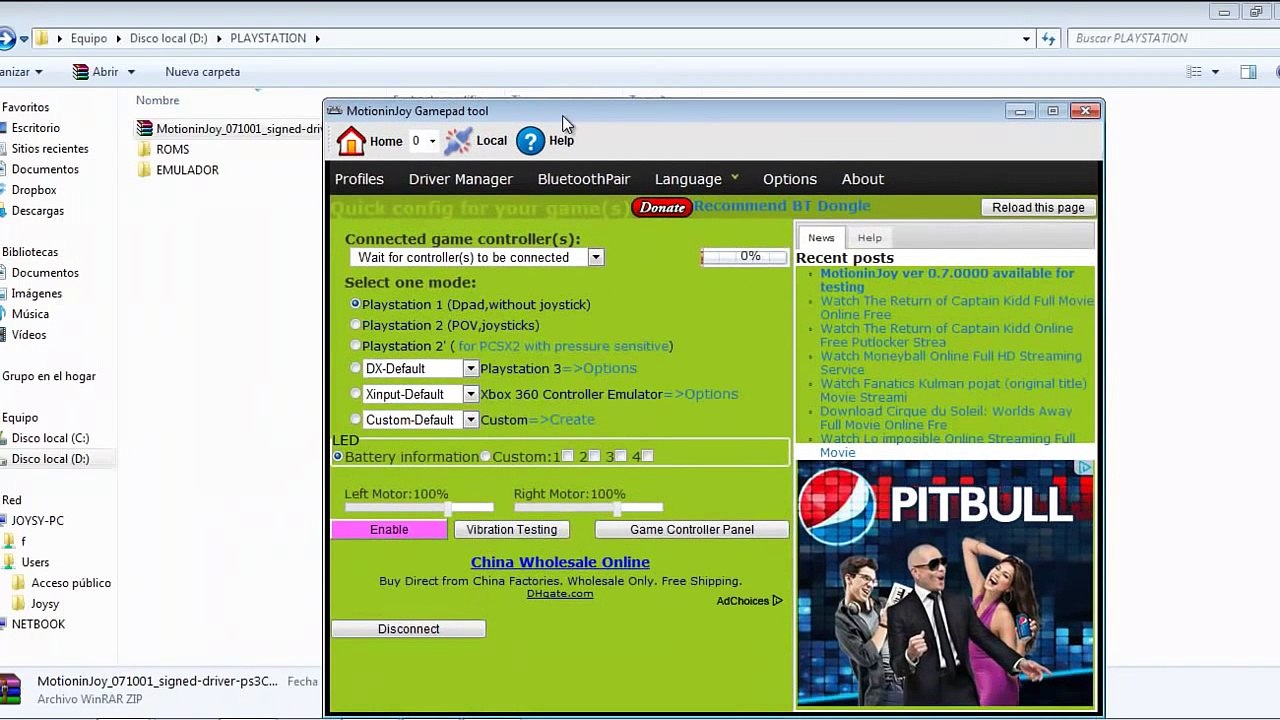Click the WinRAR icon of the MotioninJoy zip file
Viewport: 1280px width, 720px height.
point(145,128)
